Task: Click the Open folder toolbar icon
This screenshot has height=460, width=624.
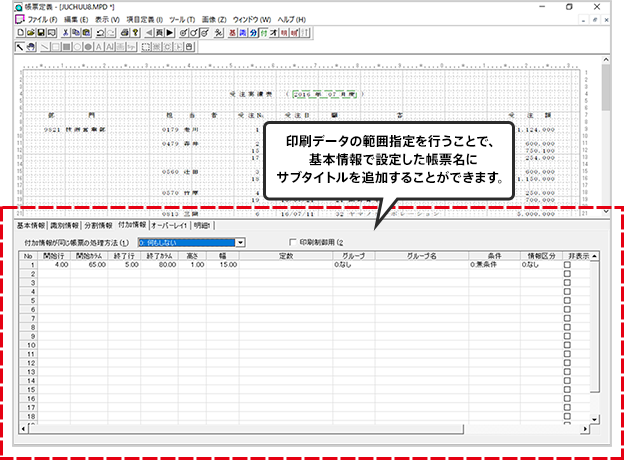Action: coord(31,33)
